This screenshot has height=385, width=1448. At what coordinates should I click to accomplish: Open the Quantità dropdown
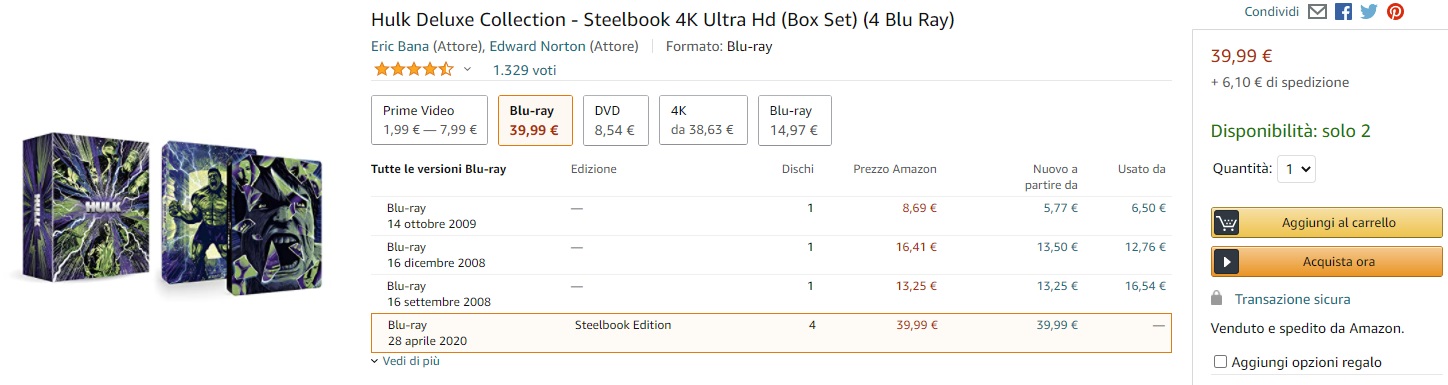tap(1296, 169)
